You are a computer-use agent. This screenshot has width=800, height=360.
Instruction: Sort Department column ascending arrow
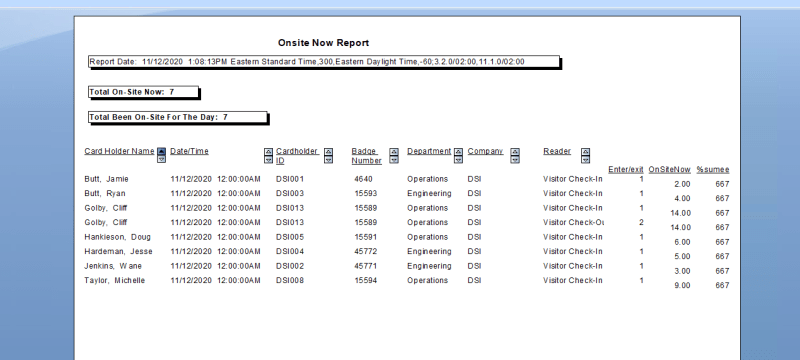459,152
